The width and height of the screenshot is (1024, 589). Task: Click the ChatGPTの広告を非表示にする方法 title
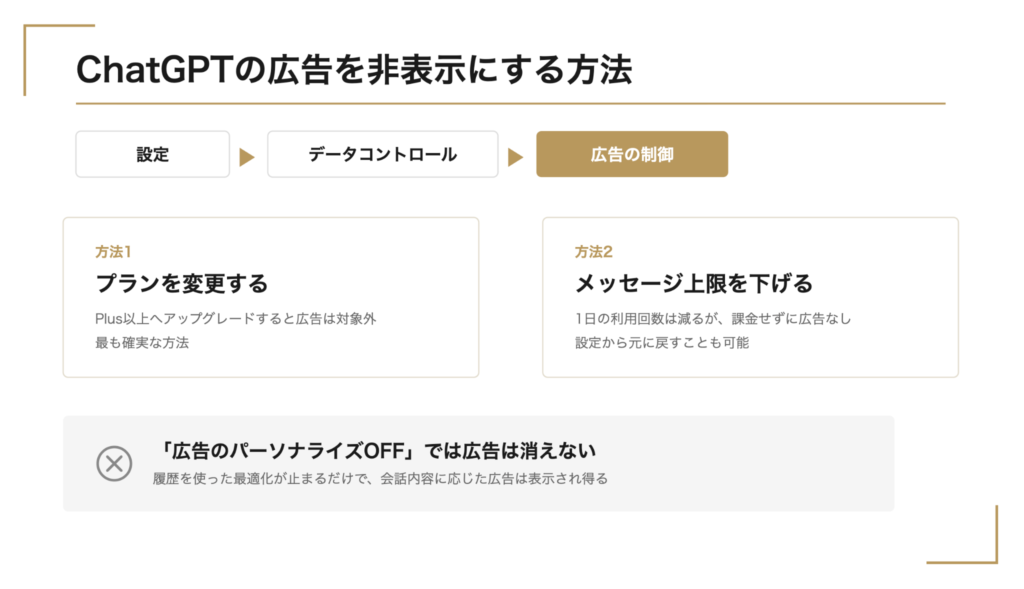click(x=355, y=69)
